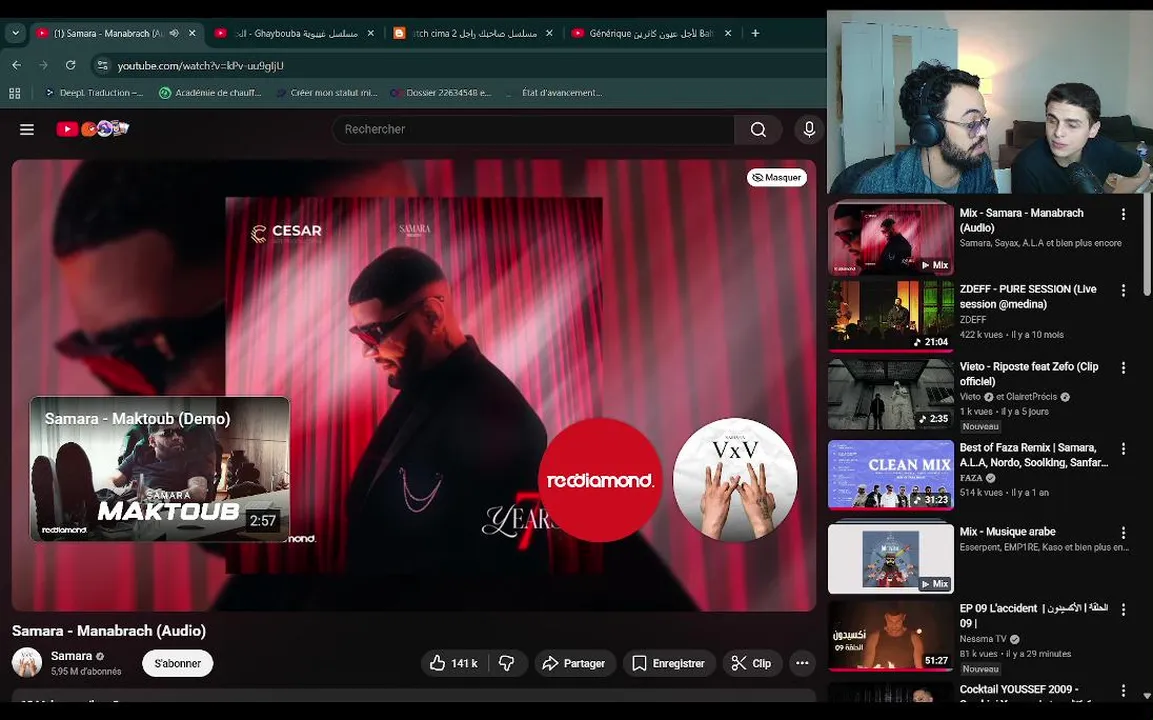Open options for Best of Faza Remix
Image resolution: width=1153 pixels, height=720 pixels.
pyautogui.click(x=1123, y=449)
